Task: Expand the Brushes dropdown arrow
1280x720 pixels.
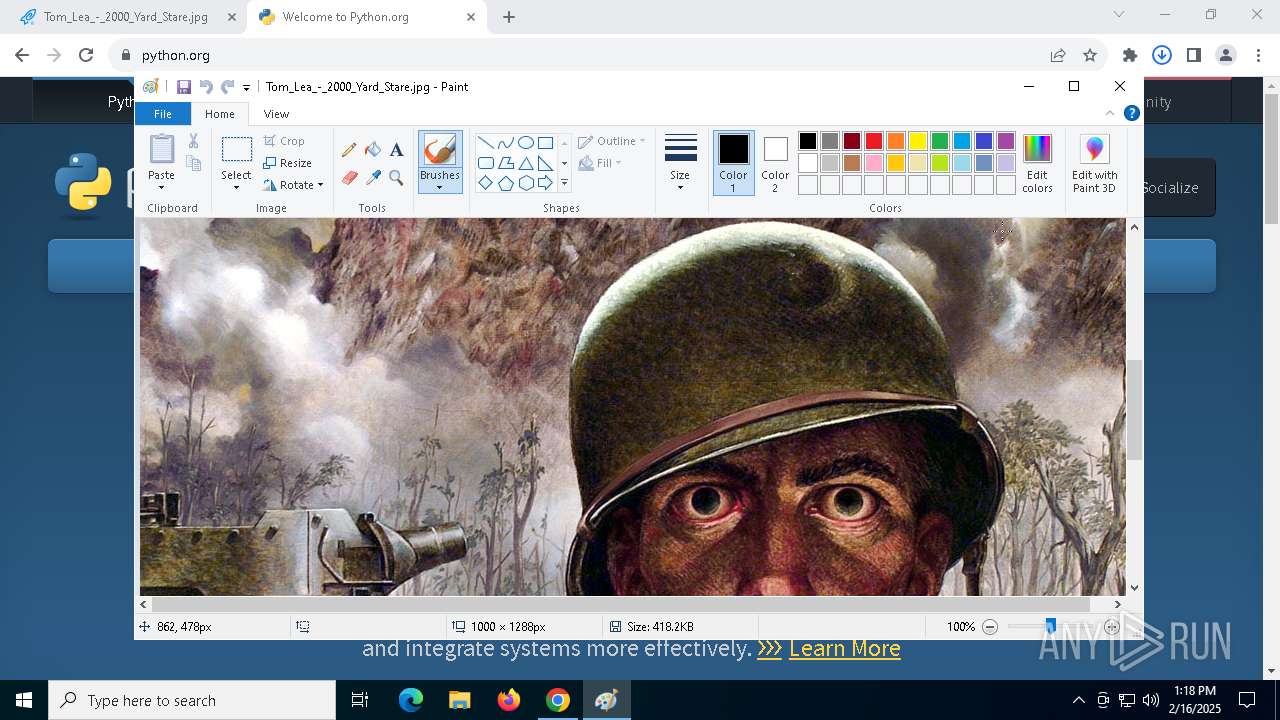Action: coord(440,188)
